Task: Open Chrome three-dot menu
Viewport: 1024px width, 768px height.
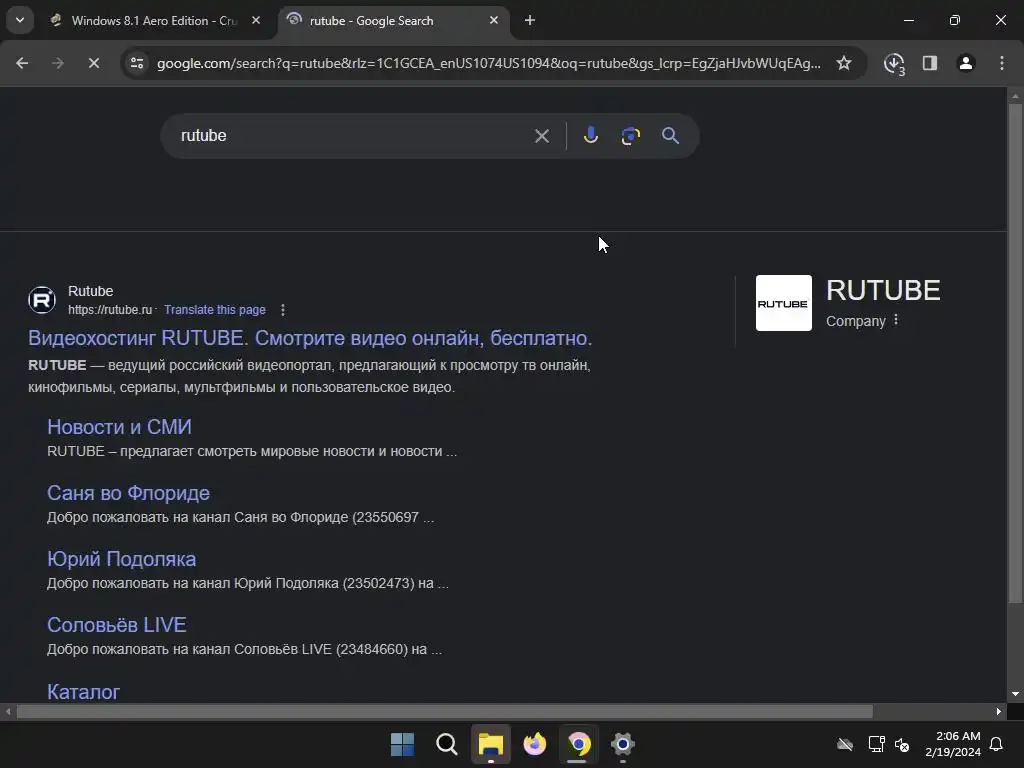Action: 1002,63
